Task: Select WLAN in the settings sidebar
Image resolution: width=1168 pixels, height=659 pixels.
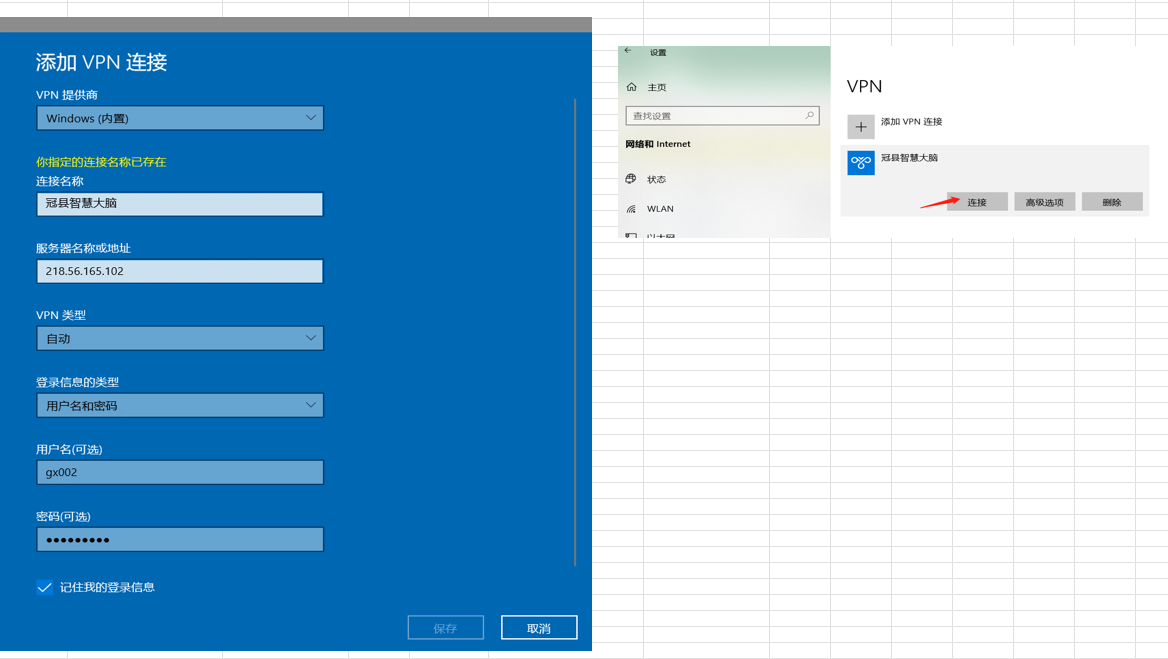Action: (660, 209)
